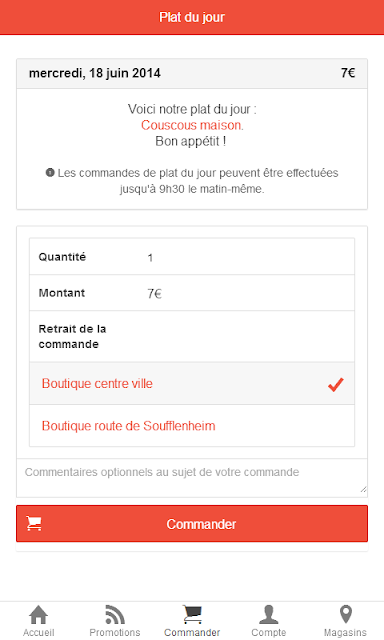The image size is (384, 640).
Task: Grab the comment box resize handle
Action: 363,489
